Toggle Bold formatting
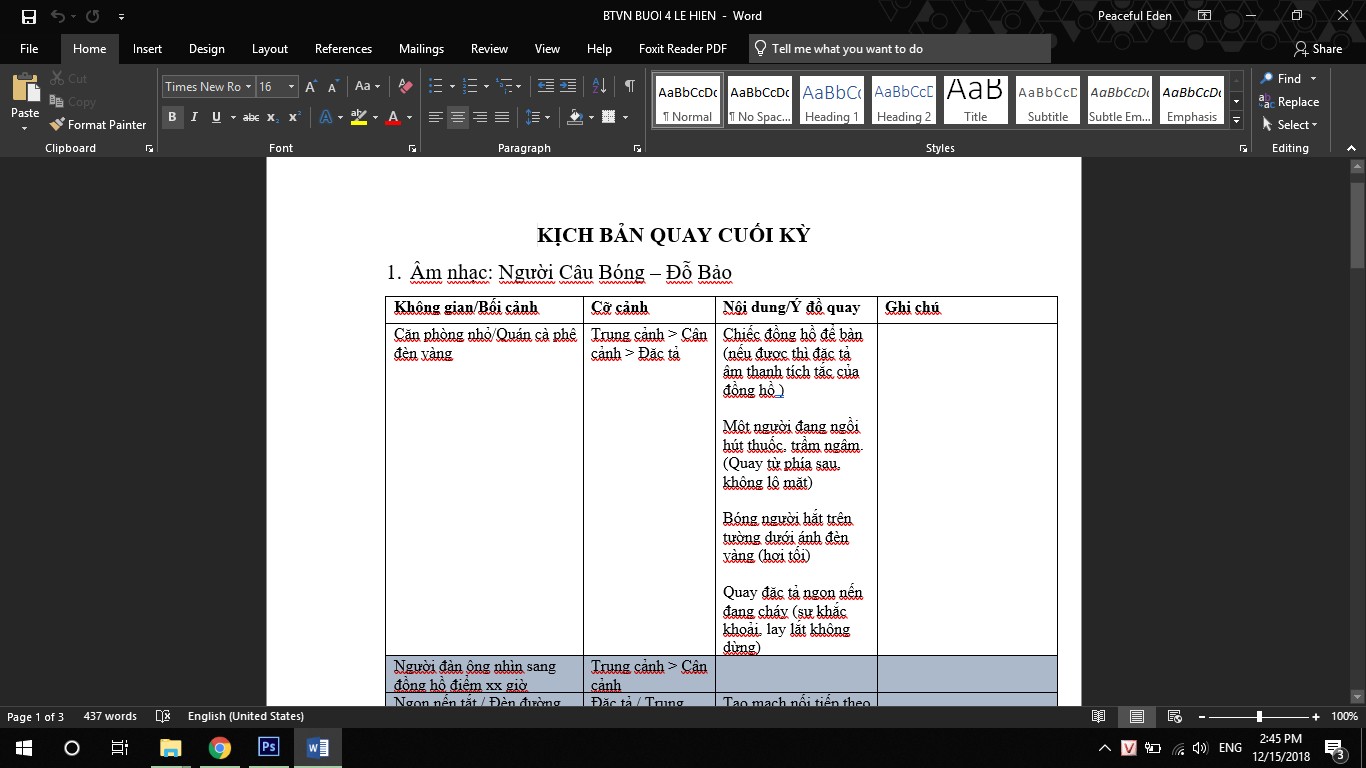 point(172,117)
